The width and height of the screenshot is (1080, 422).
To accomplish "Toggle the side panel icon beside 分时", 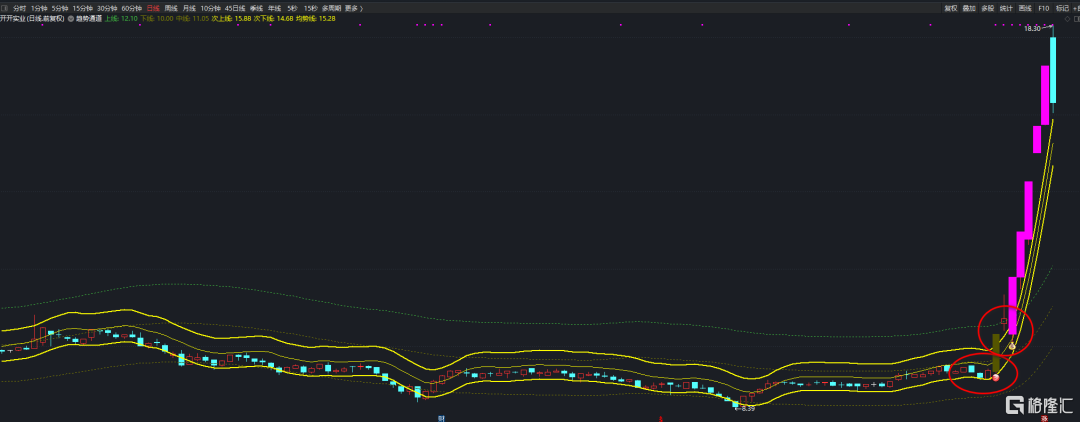I will tap(4, 8).
